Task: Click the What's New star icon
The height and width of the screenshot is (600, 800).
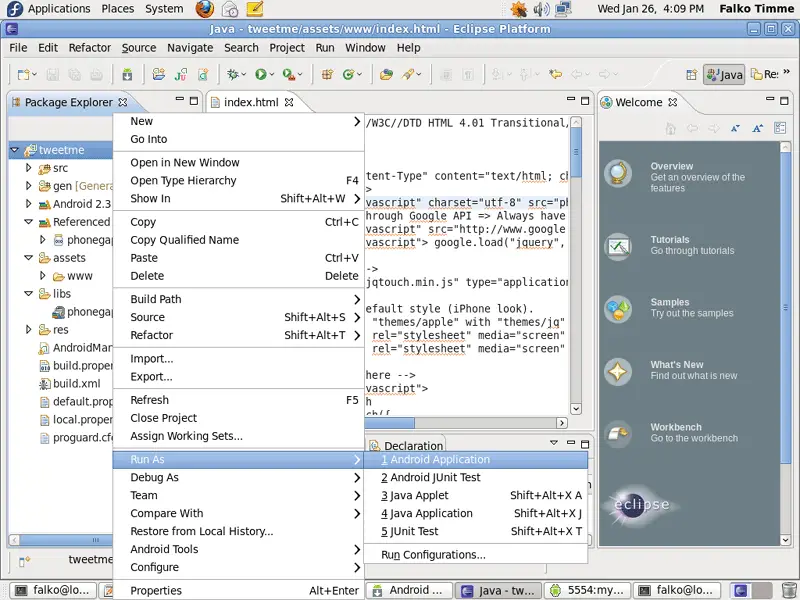Action: click(618, 371)
